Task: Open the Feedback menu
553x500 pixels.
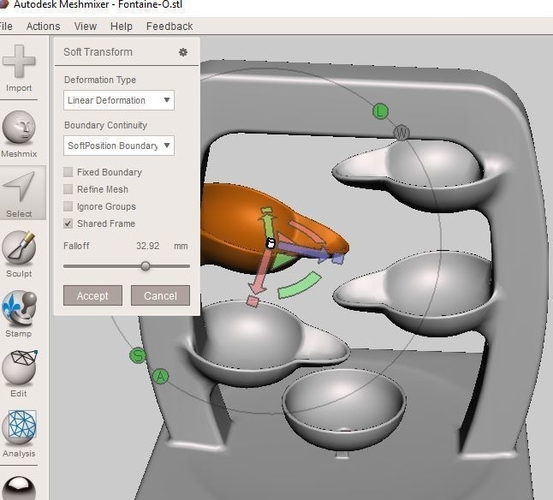Action: (x=169, y=26)
